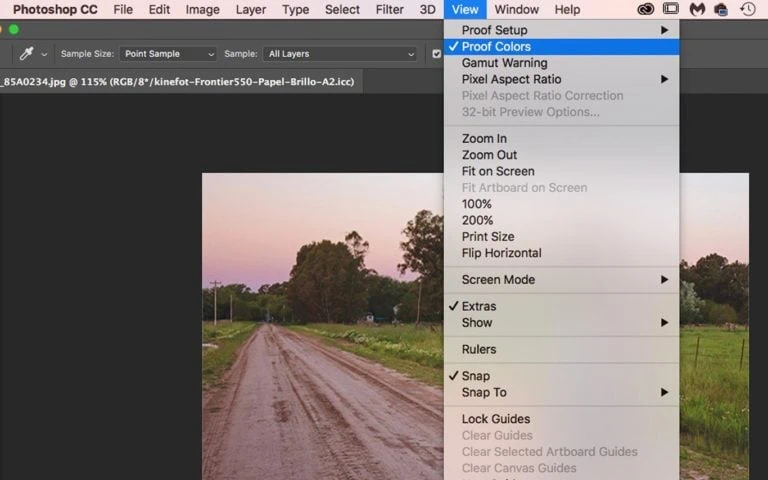The width and height of the screenshot is (768, 480).
Task: Choose Lock Guides
Action: click(561, 419)
